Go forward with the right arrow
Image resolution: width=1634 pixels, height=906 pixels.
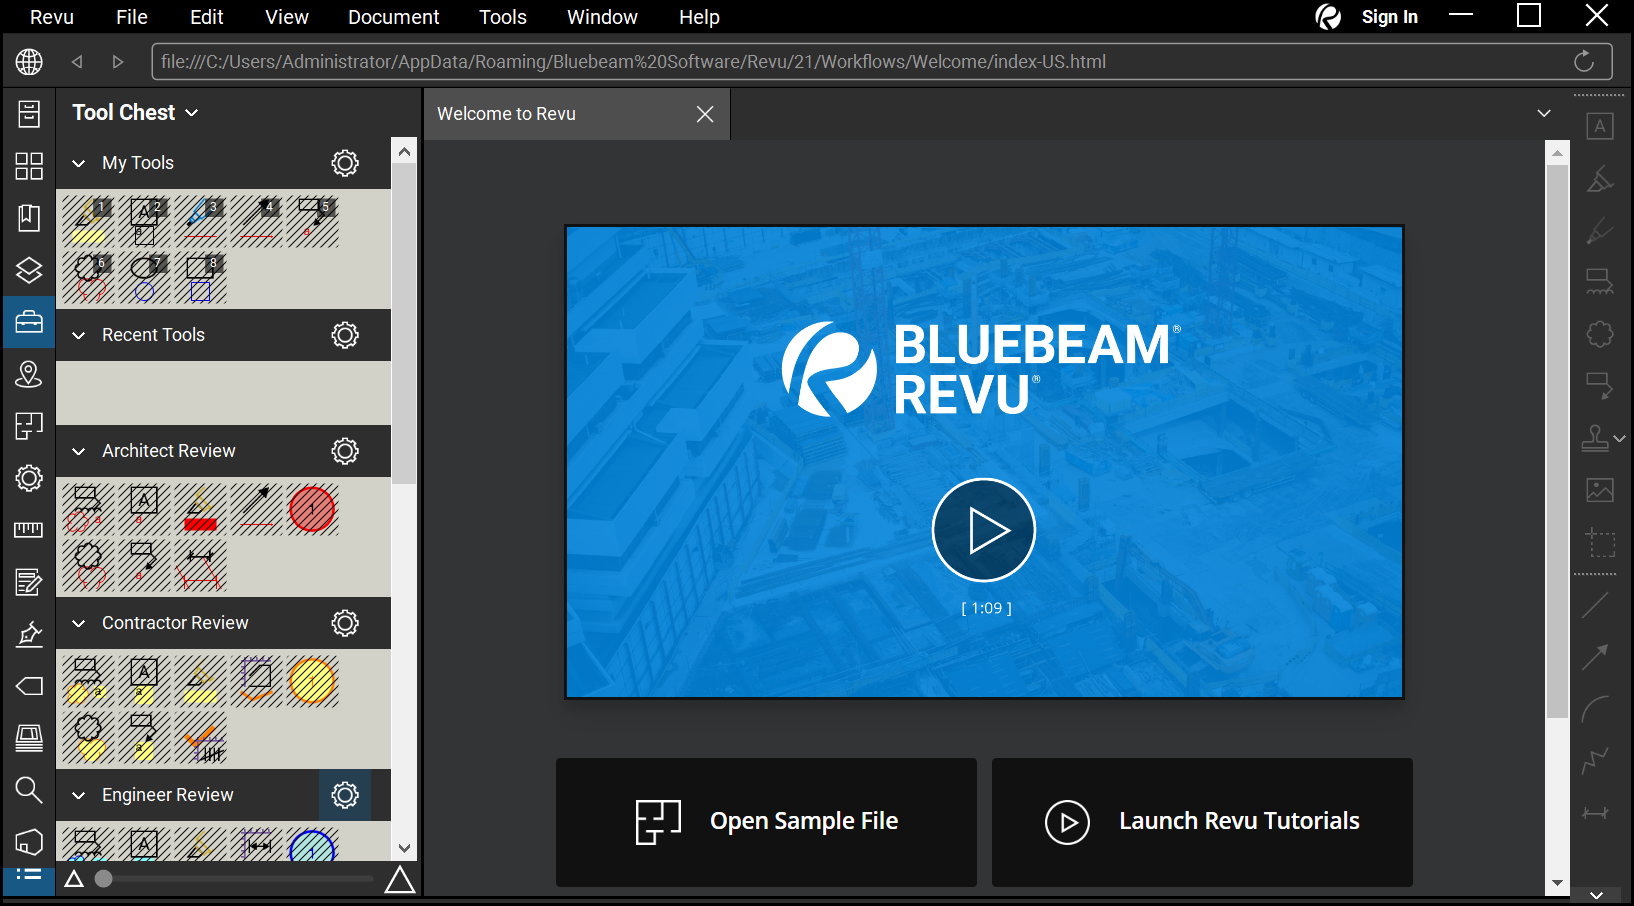coord(118,61)
